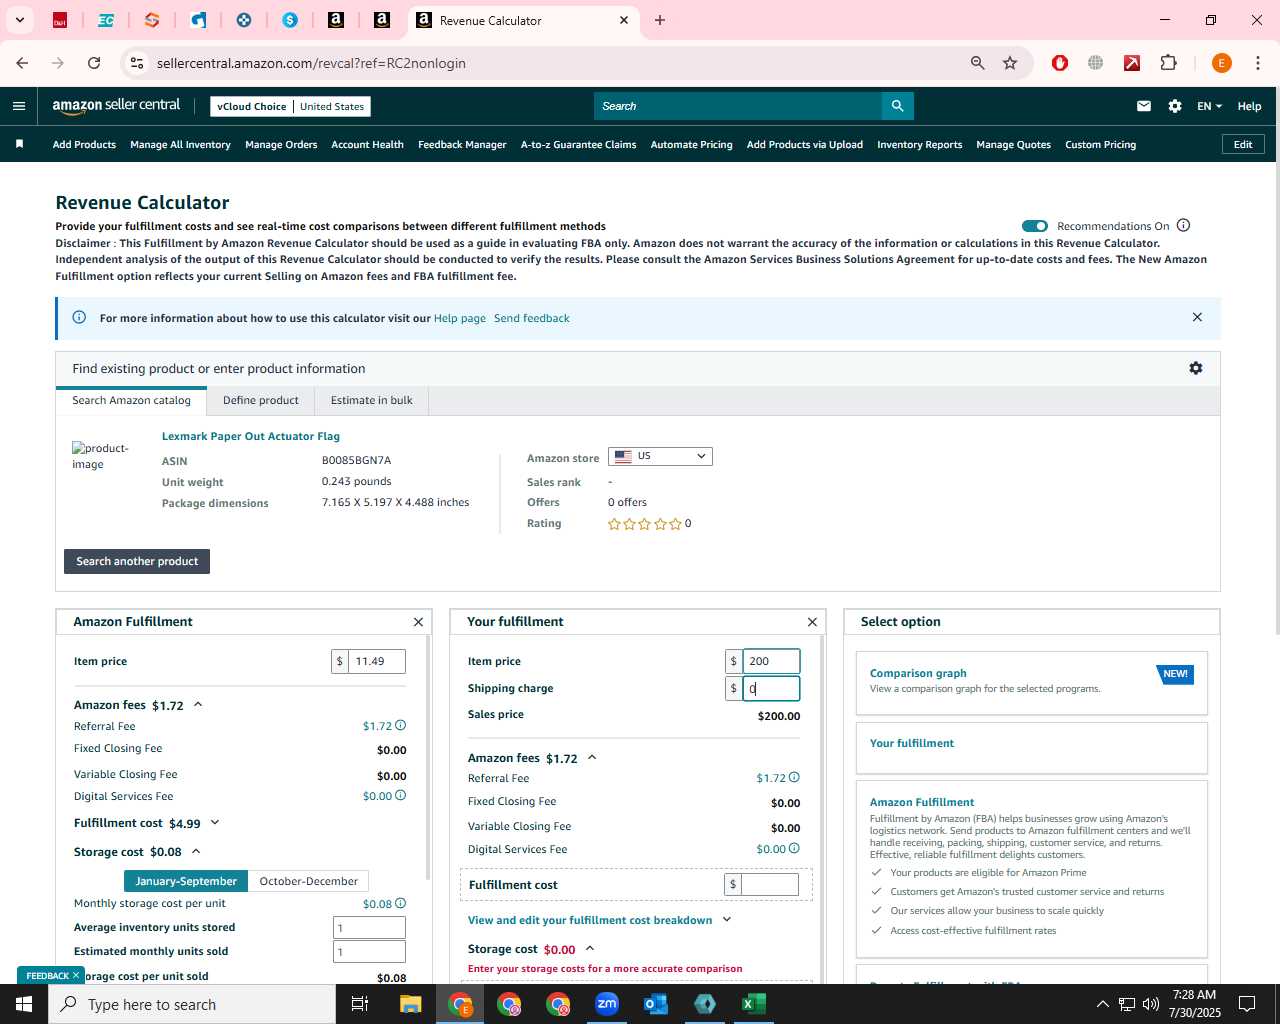Click monthly storage cost info icon

400,903
